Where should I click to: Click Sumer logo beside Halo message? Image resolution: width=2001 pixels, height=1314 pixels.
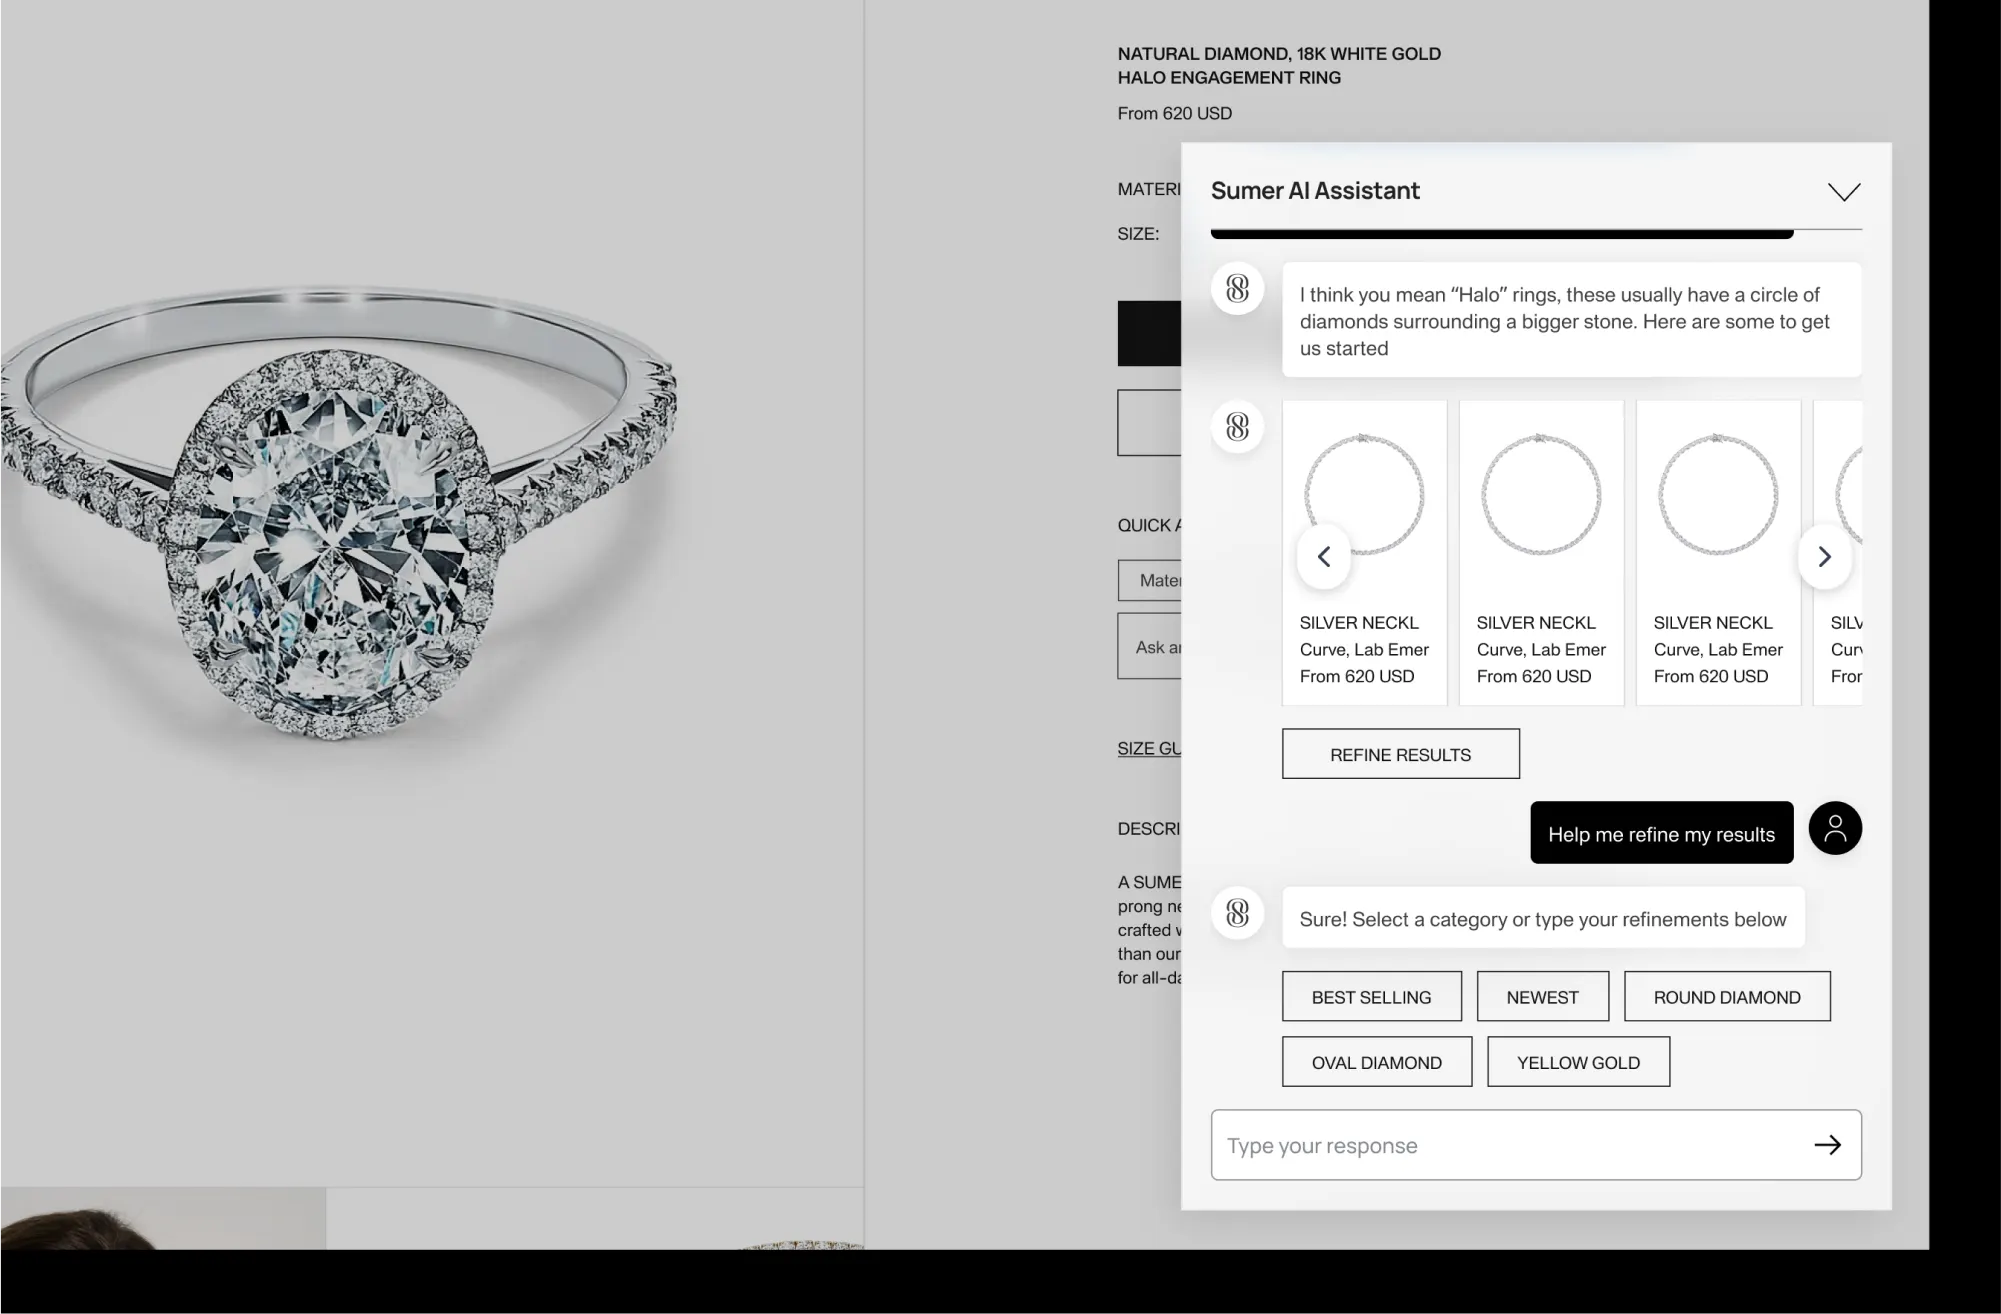point(1238,289)
